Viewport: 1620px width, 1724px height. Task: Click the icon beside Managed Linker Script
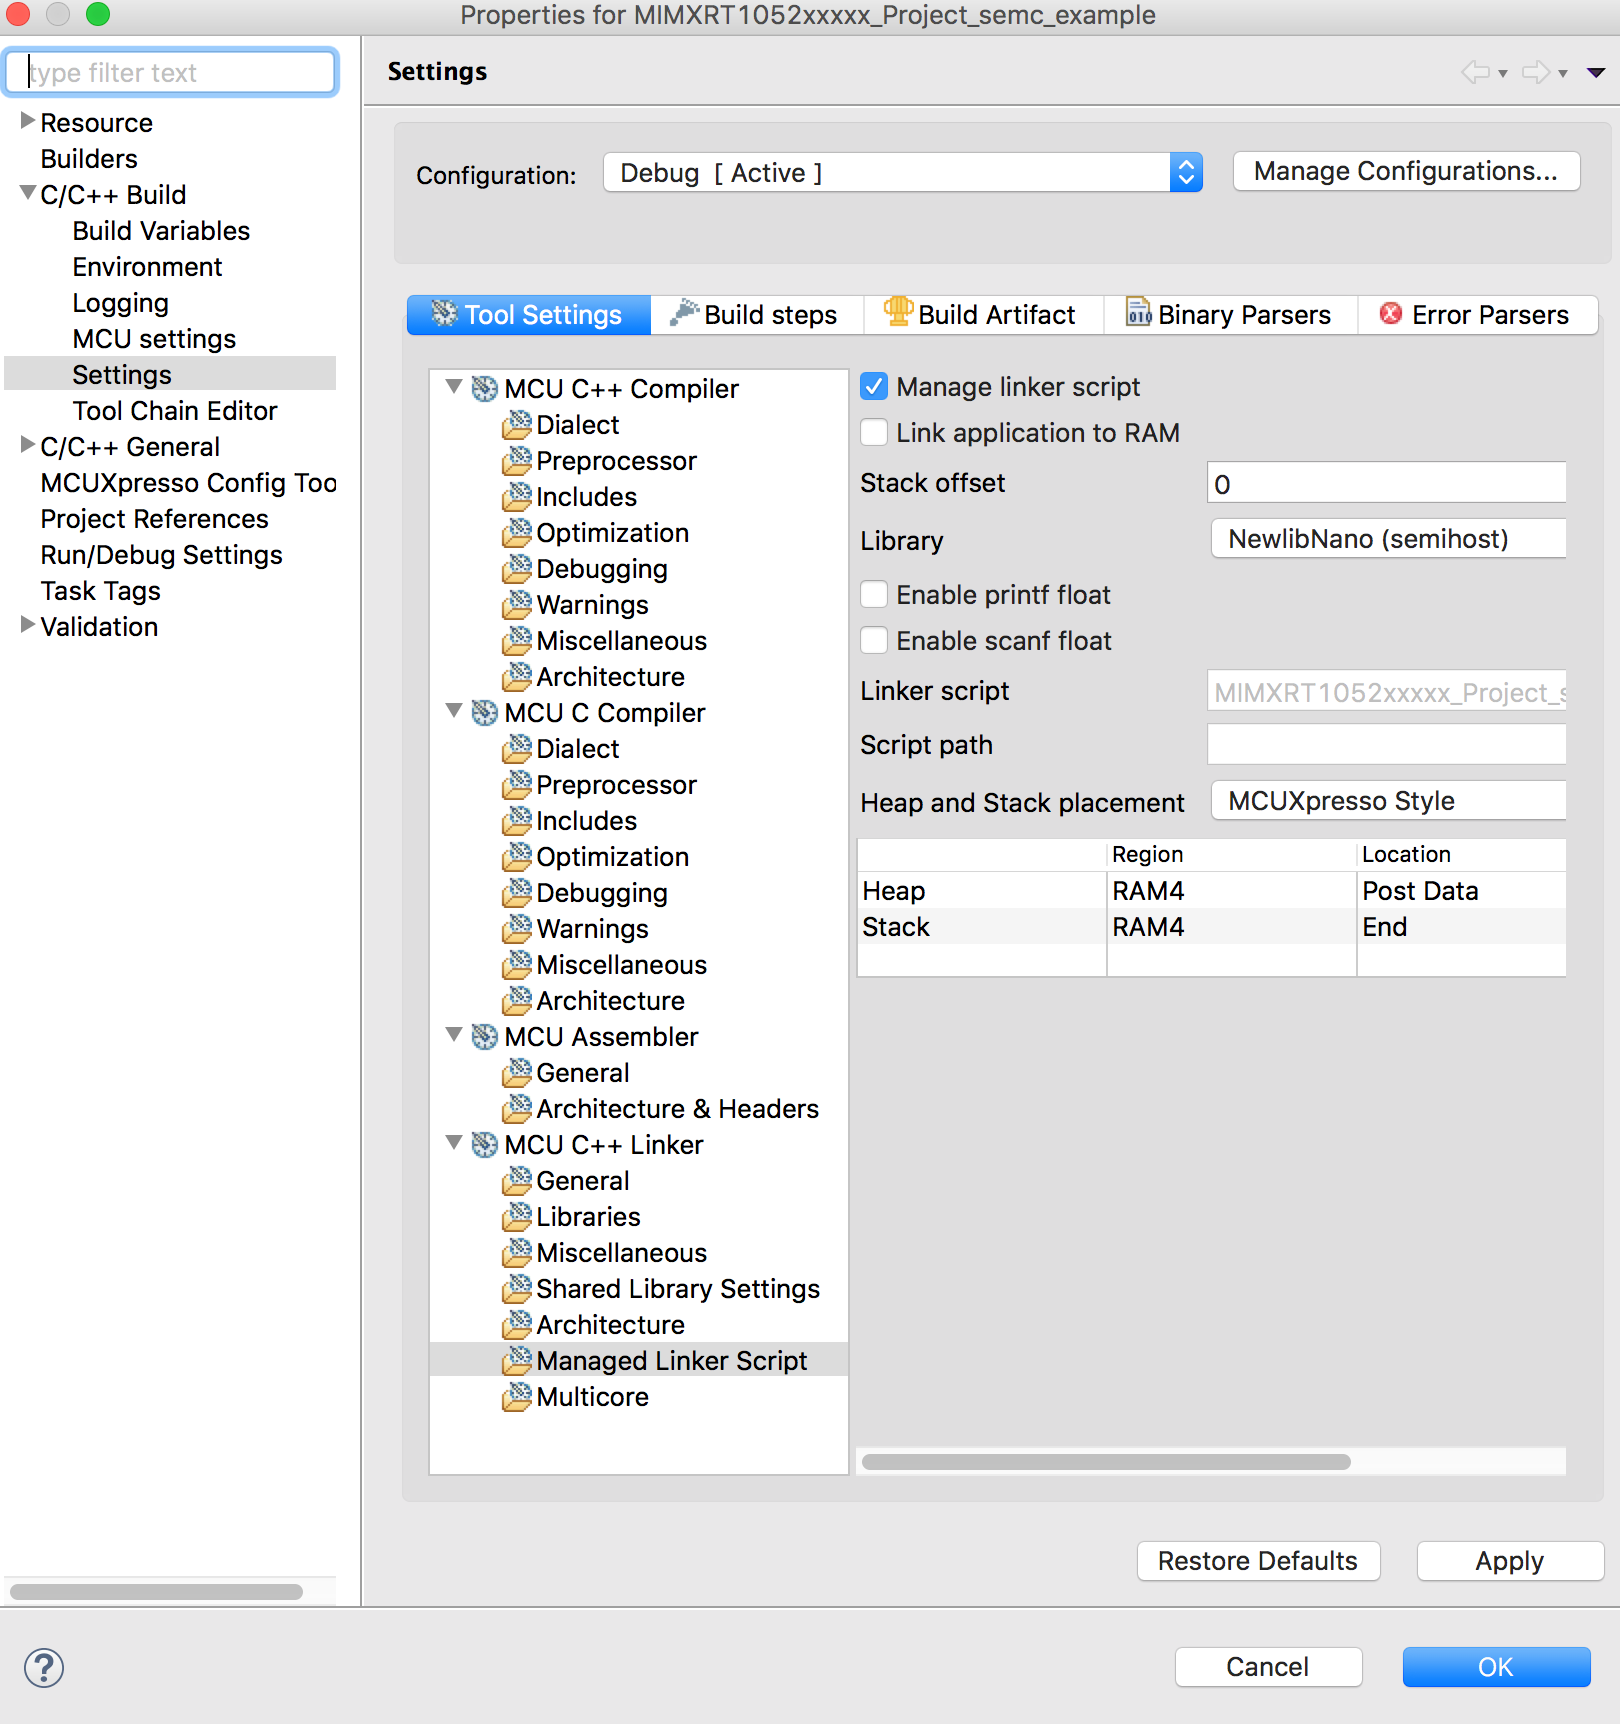coord(517,1360)
